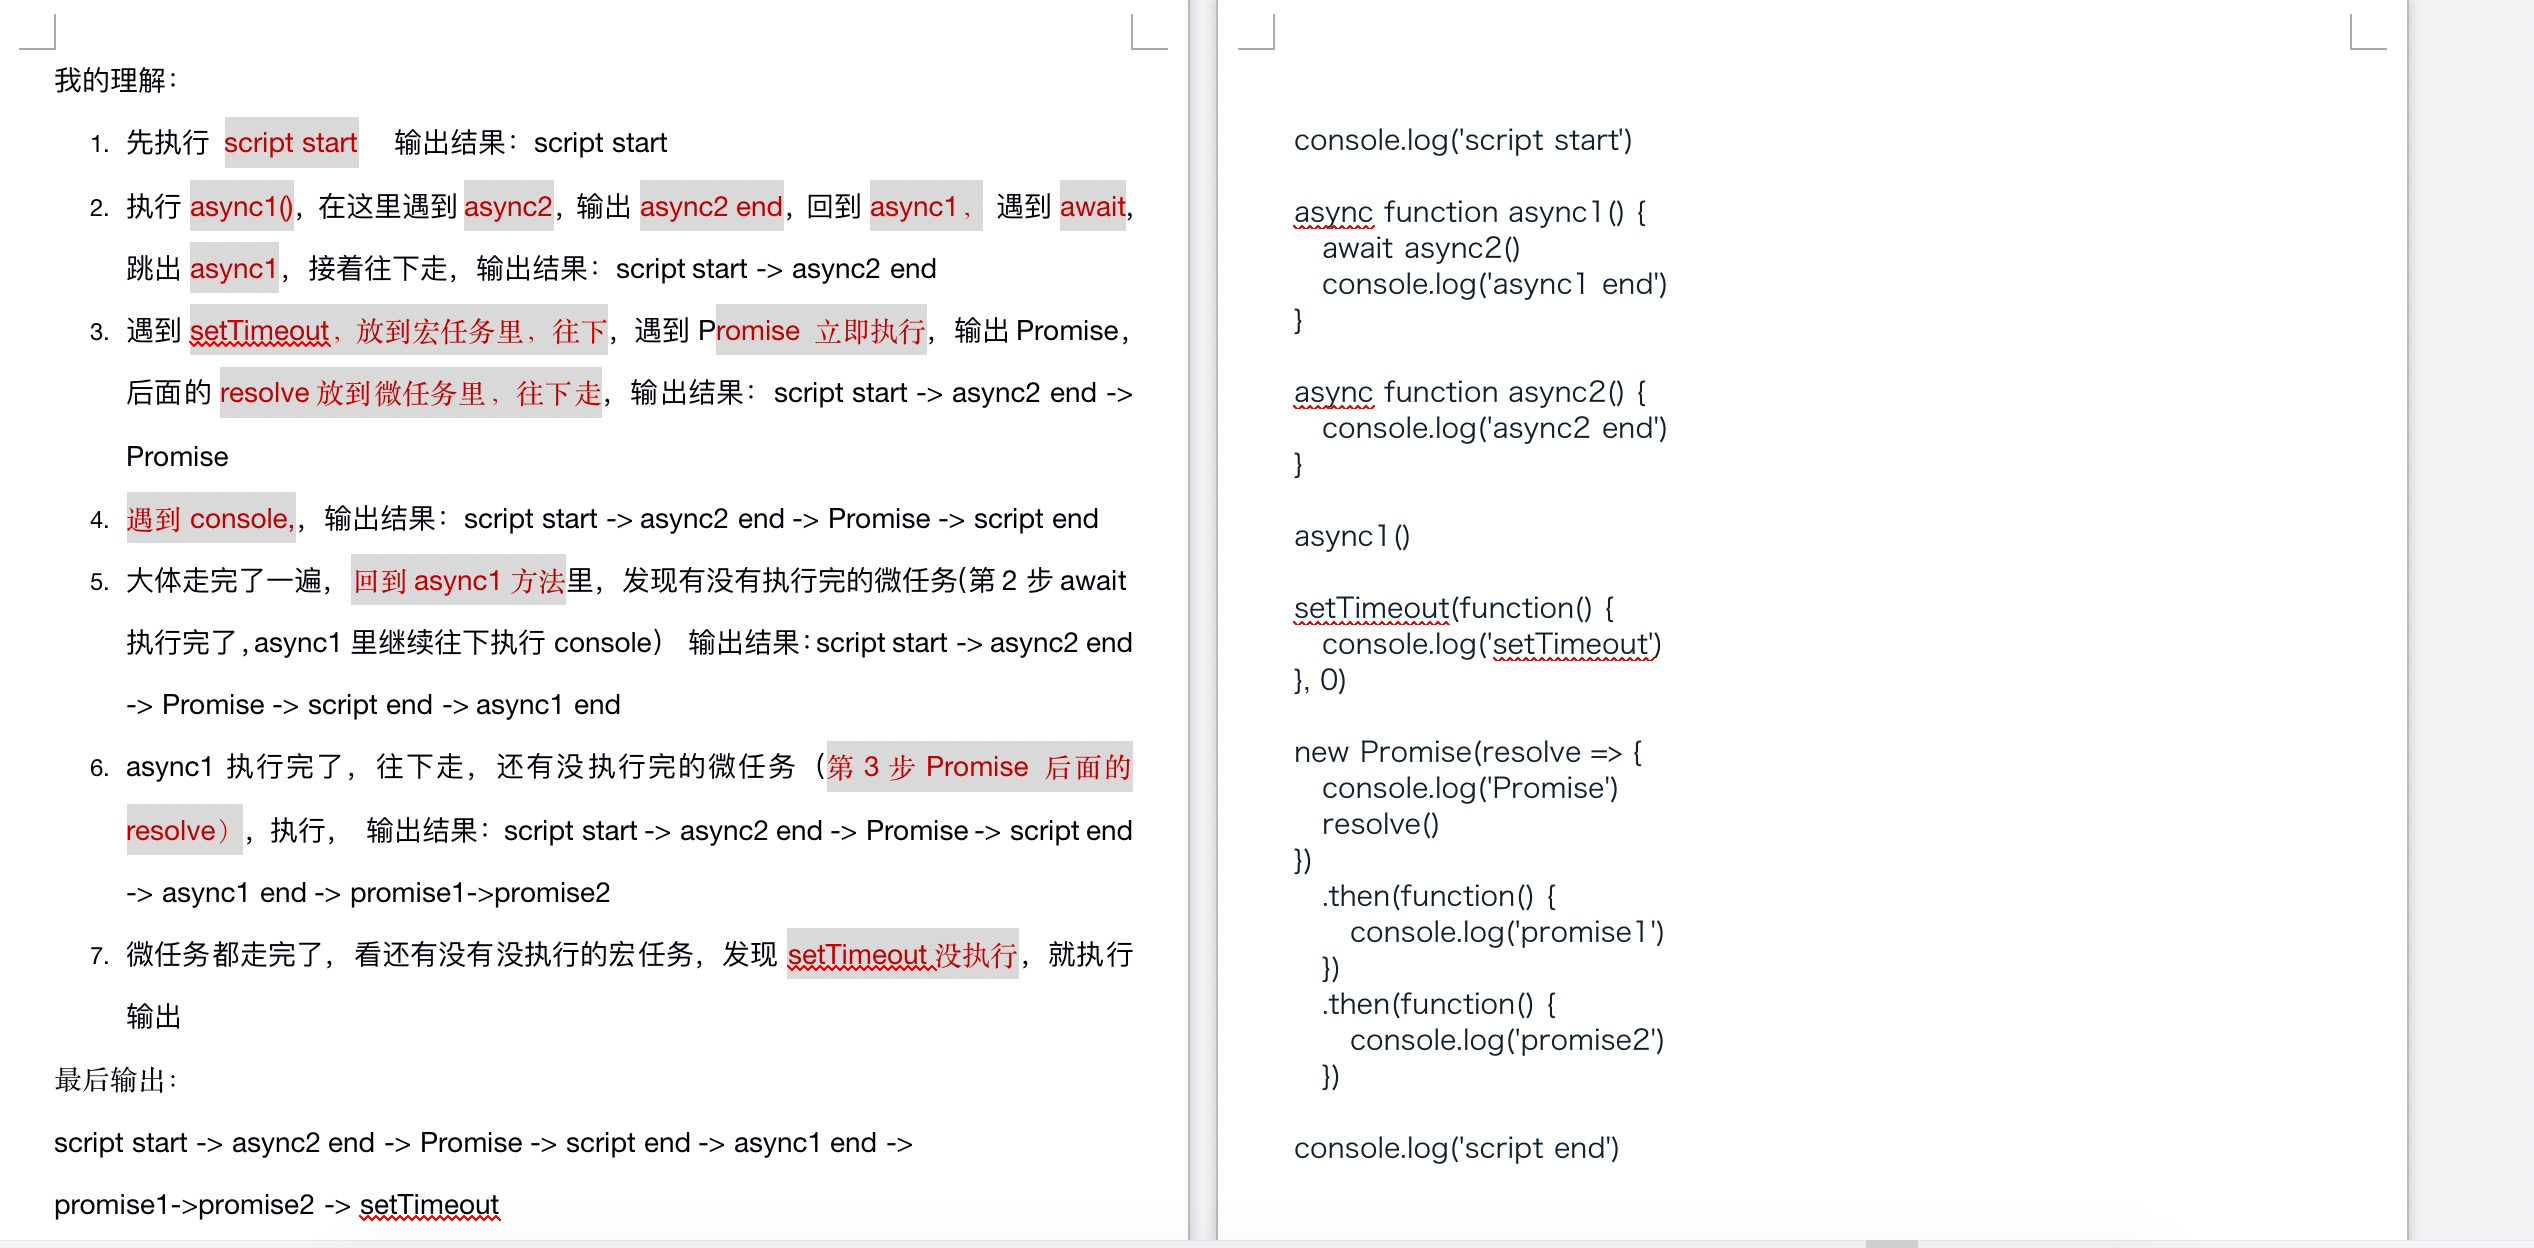This screenshot has width=2534, height=1248.
Task: Click highlighted 'await' in step 2
Action: (1092, 207)
